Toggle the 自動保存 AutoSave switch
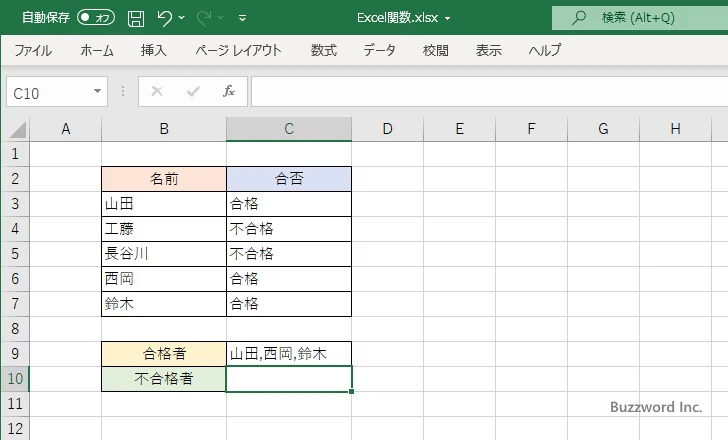This screenshot has height=440, width=728. 96,18
